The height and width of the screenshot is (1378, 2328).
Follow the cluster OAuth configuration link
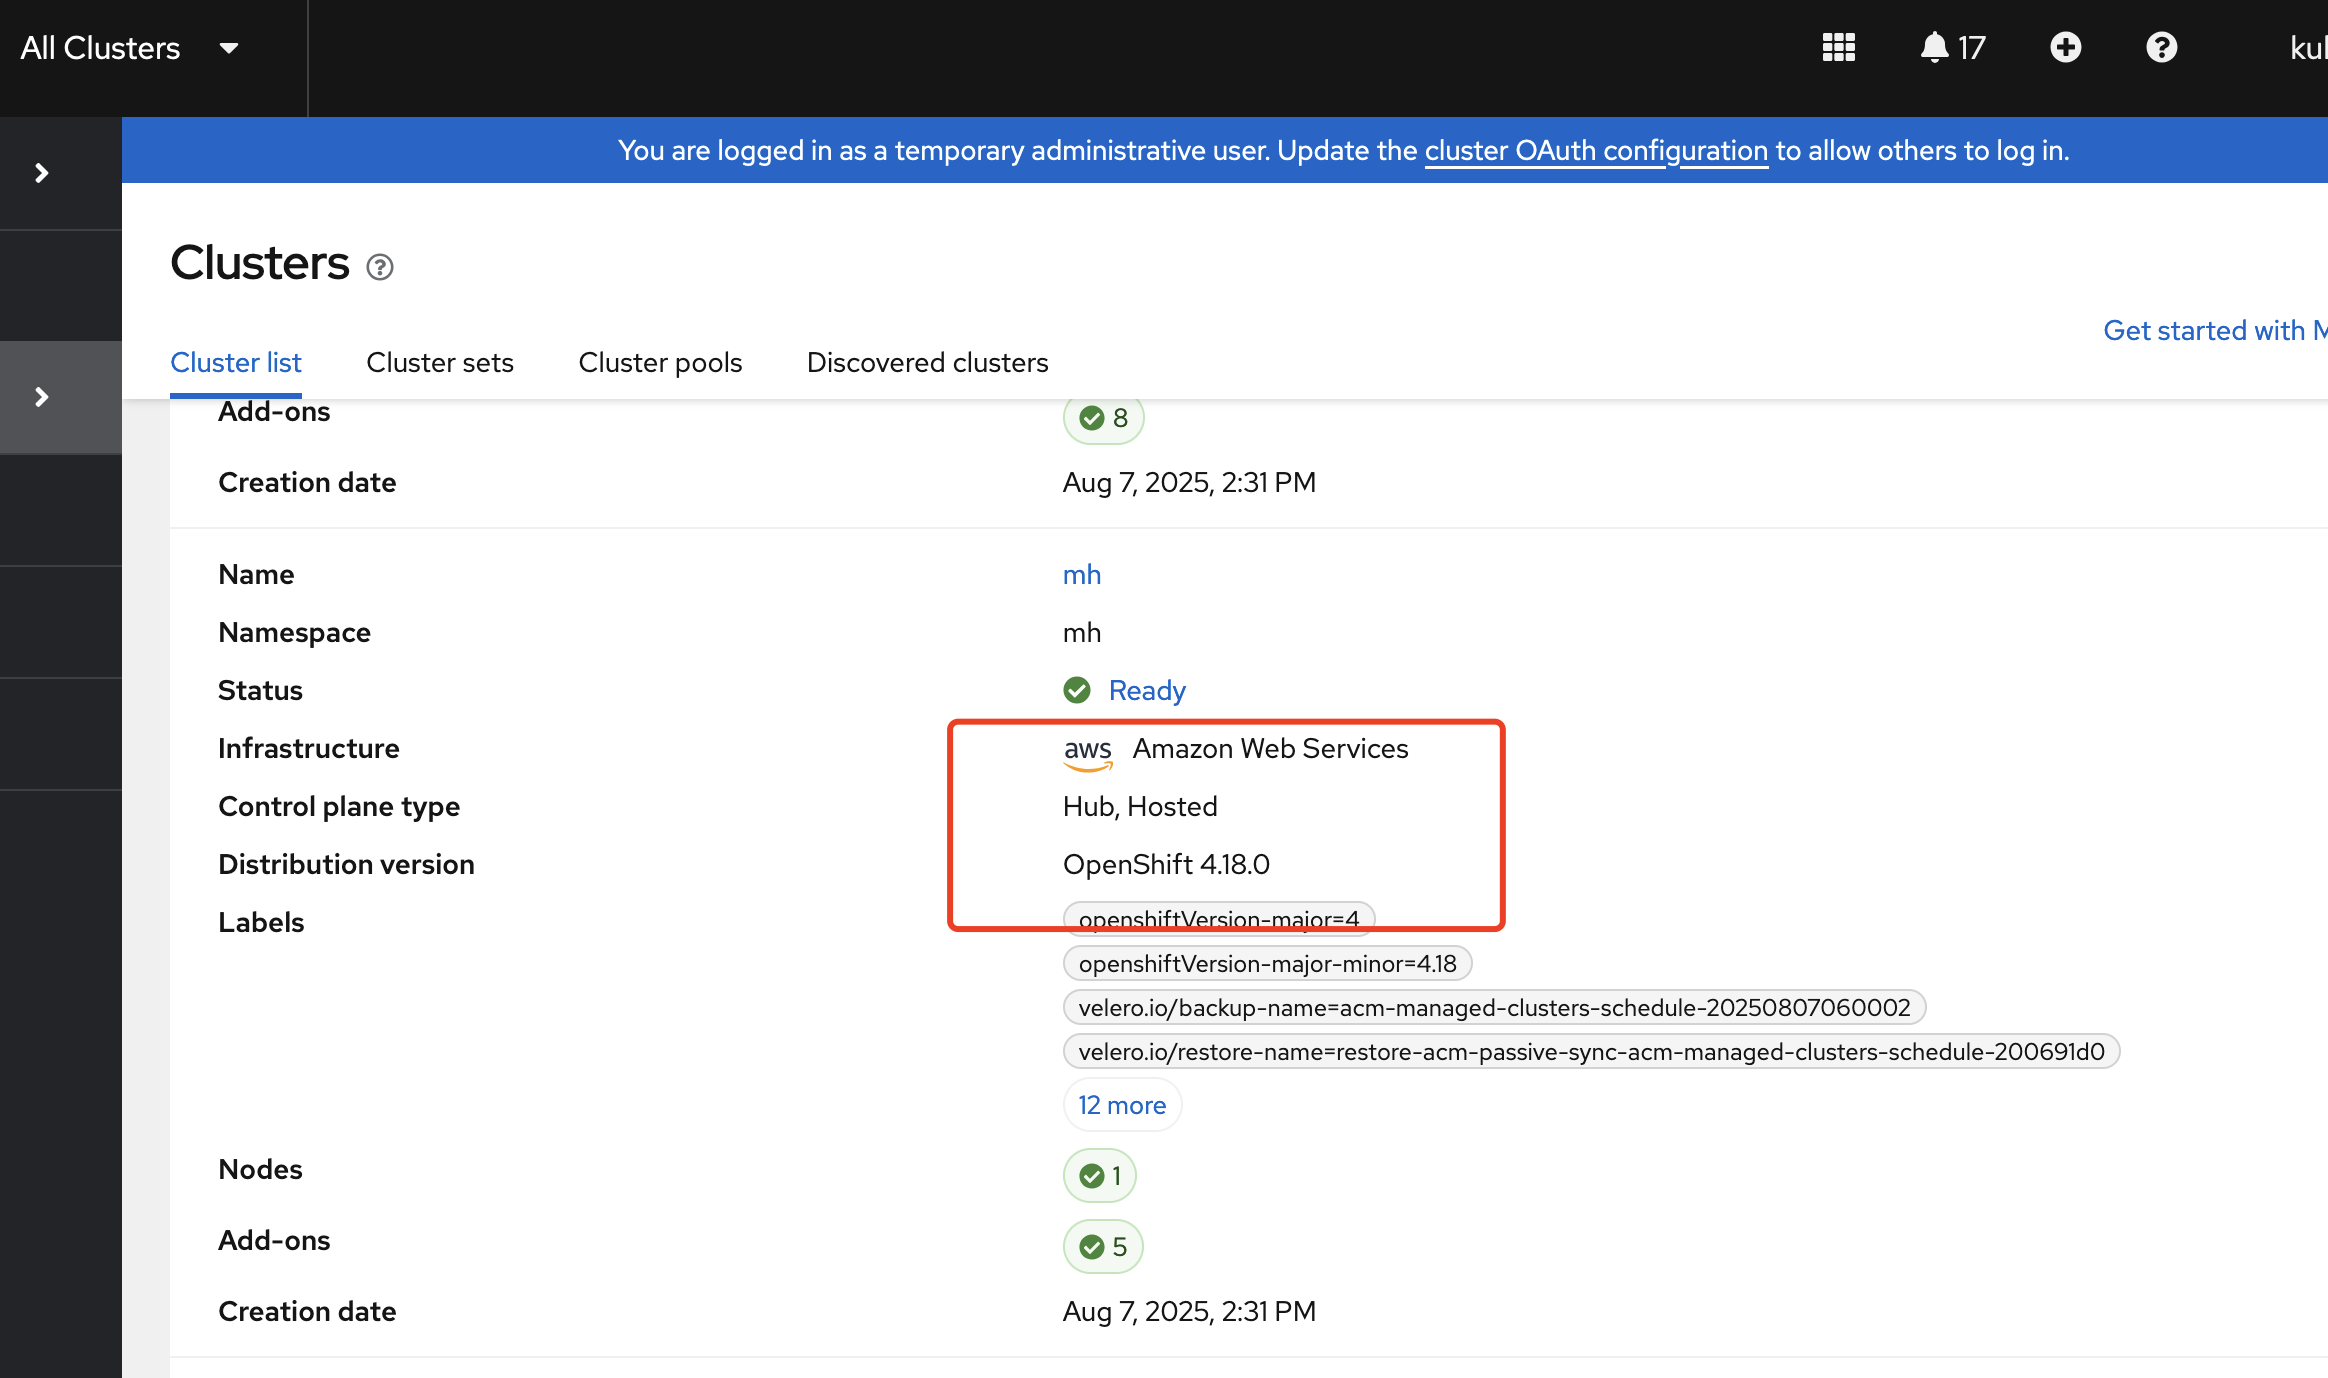(x=1596, y=150)
